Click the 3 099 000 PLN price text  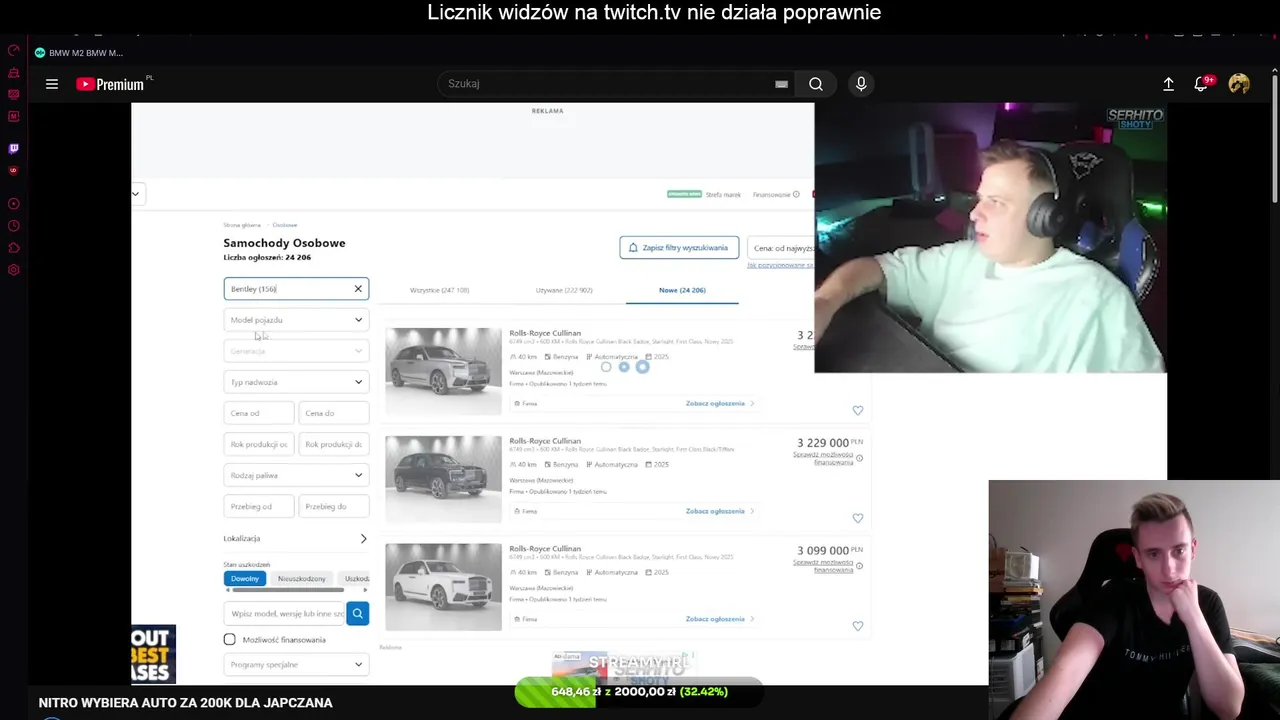click(829, 551)
